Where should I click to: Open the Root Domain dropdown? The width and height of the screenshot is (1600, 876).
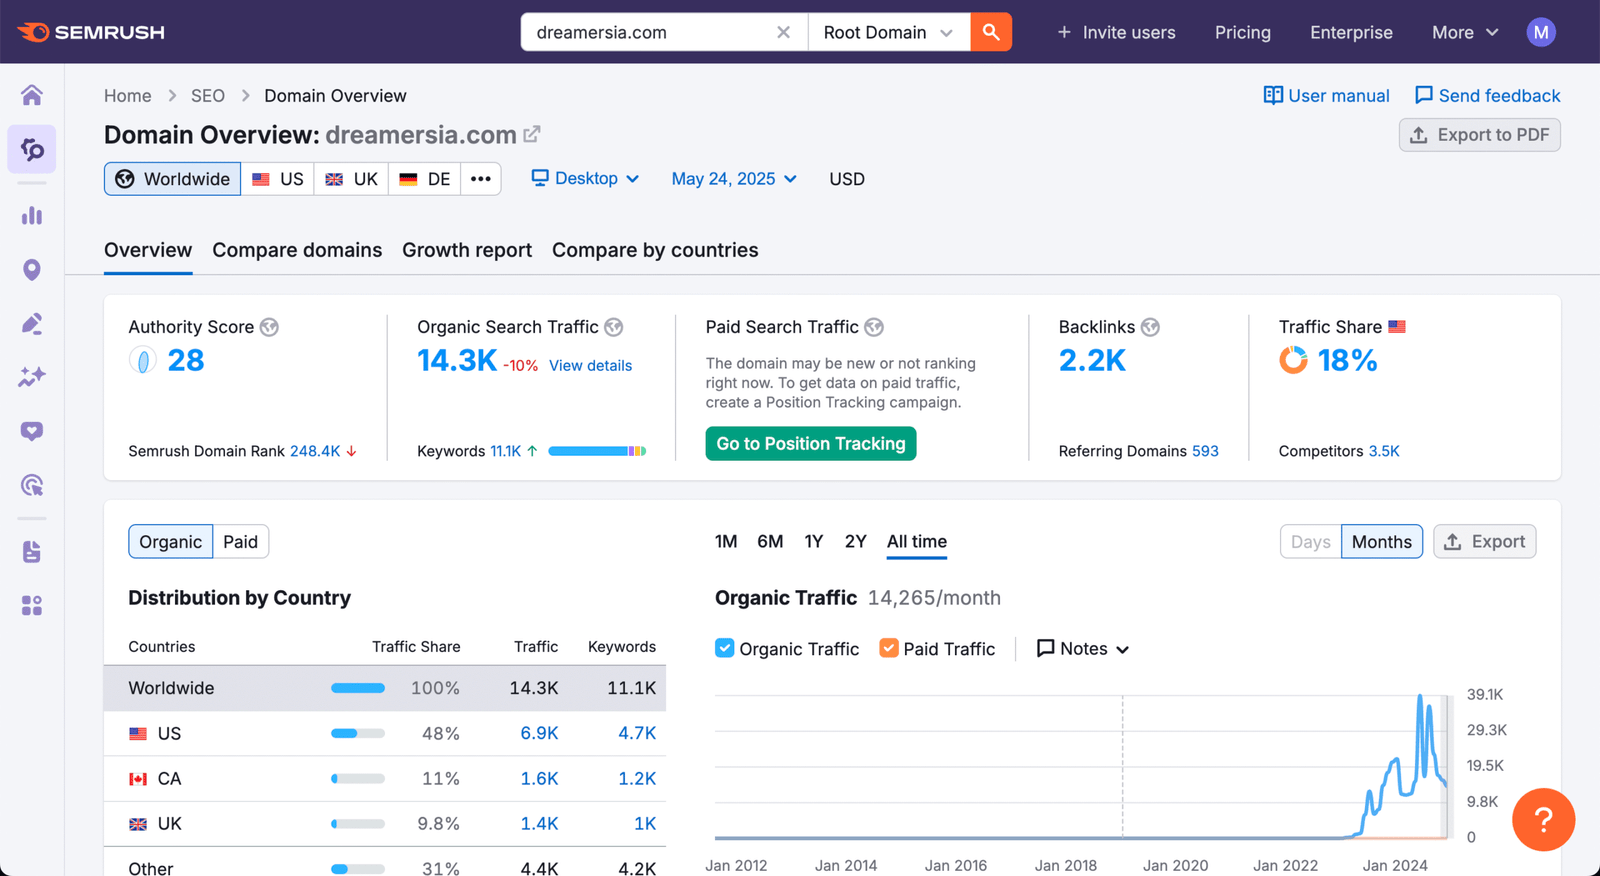point(889,32)
